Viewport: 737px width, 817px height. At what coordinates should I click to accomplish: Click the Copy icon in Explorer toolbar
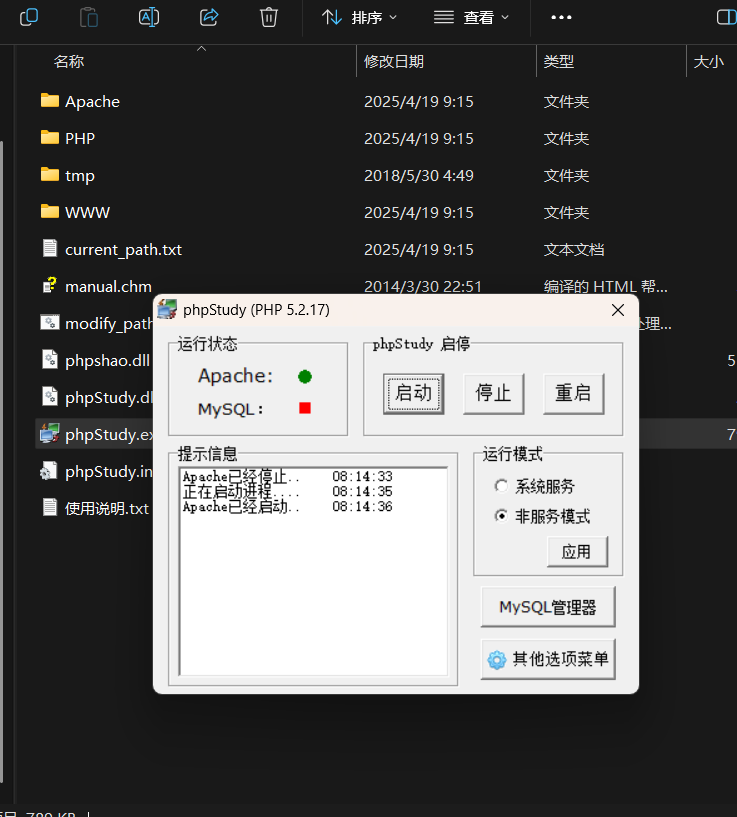tap(29, 17)
